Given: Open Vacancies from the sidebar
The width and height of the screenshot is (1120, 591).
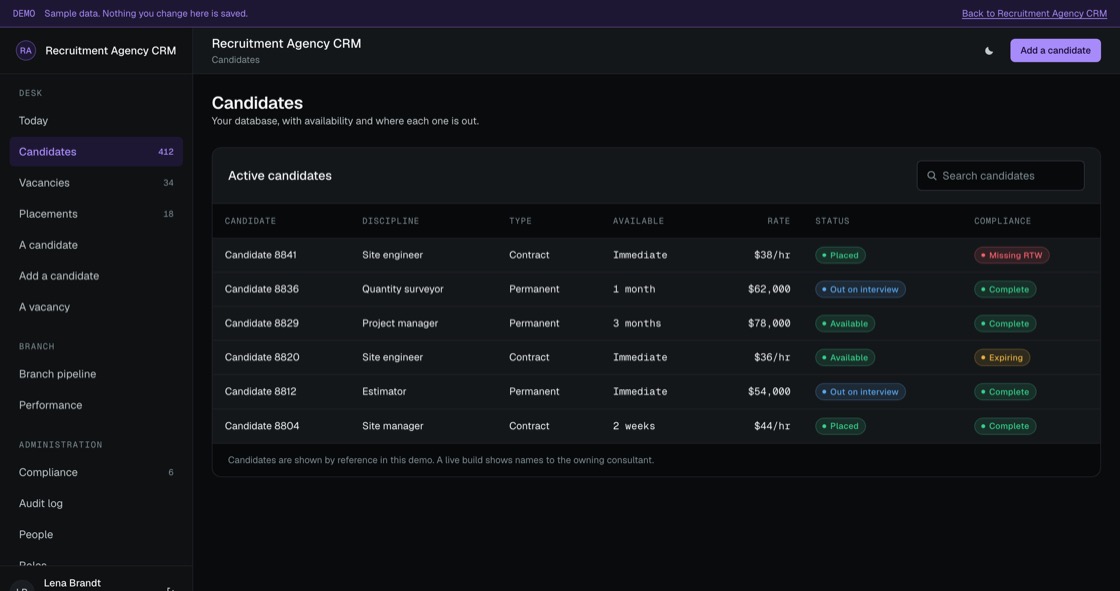Looking at the screenshot, I should tap(96, 183).
